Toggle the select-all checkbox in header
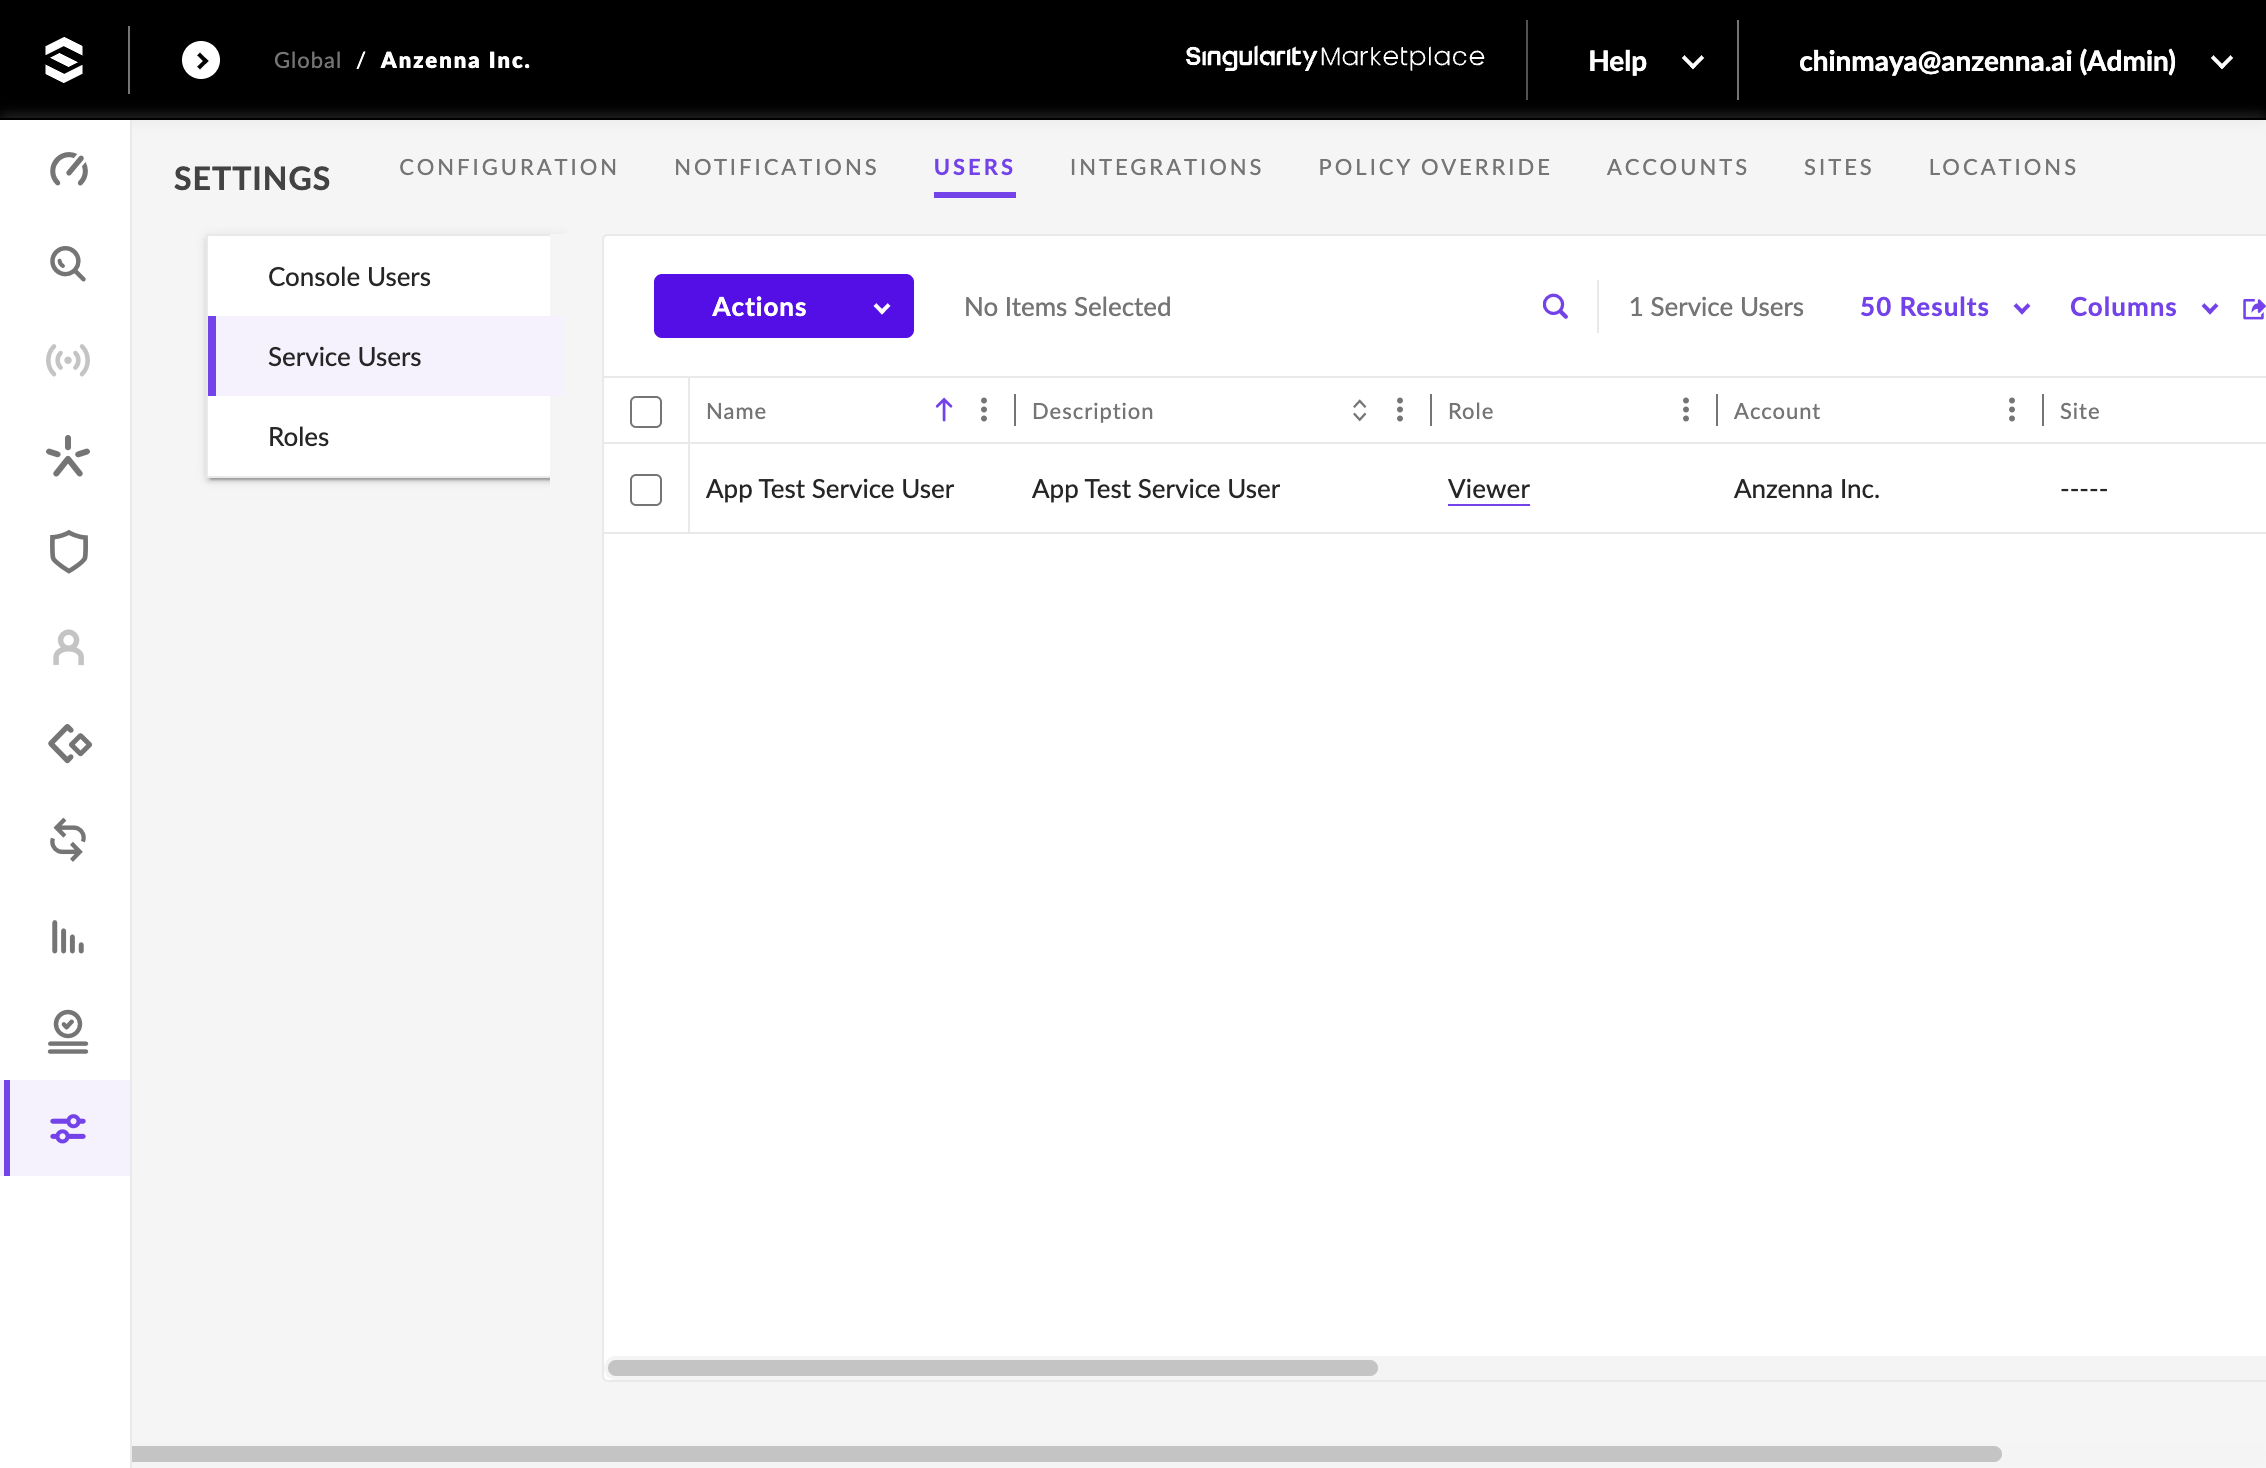The height and width of the screenshot is (1468, 2266). 646,411
